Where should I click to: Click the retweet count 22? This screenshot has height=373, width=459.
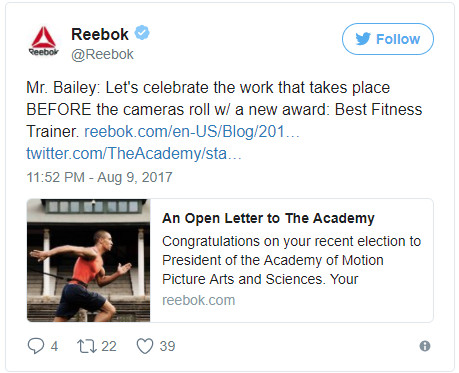point(109,346)
